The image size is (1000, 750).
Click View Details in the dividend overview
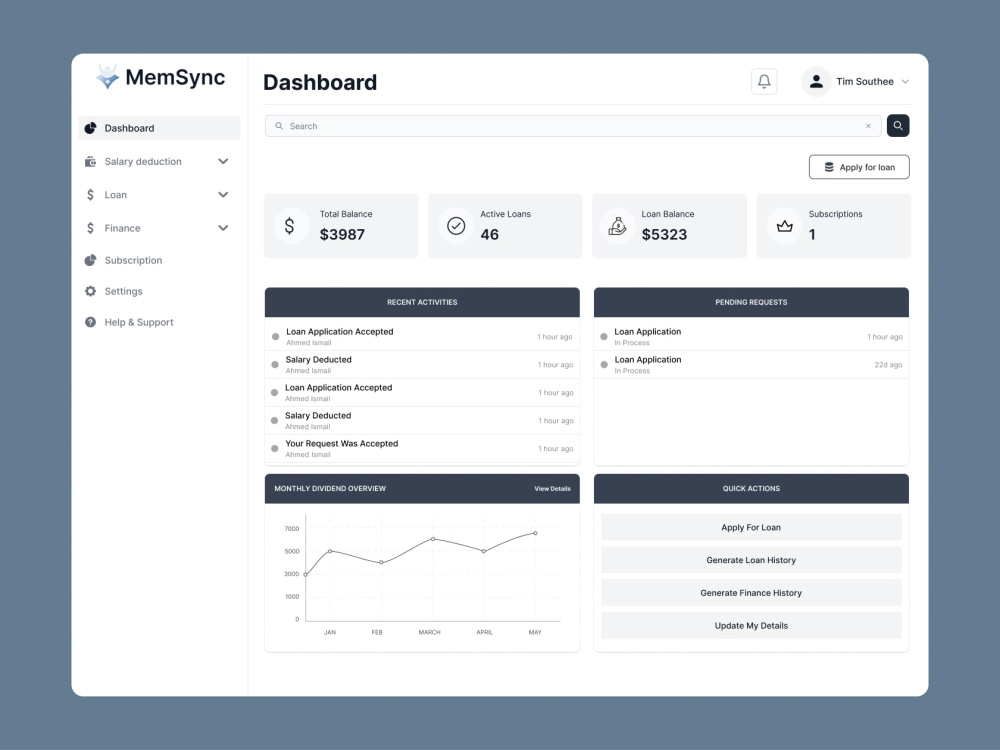[x=552, y=489]
